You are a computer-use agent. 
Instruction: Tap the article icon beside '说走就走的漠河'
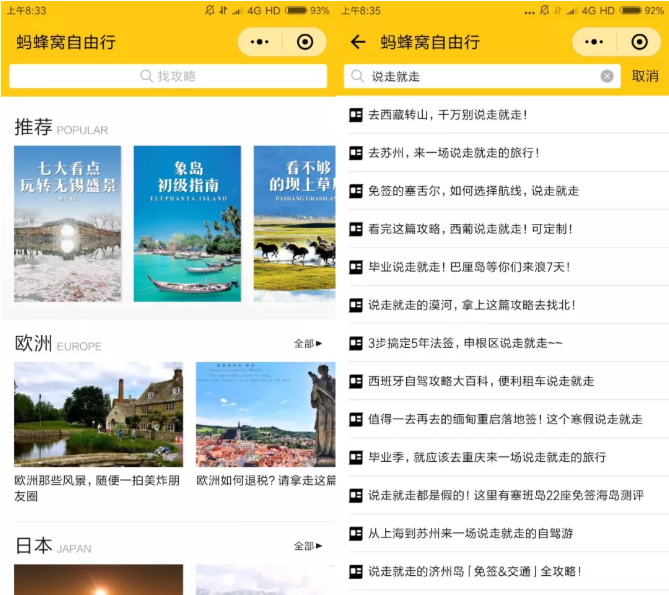(356, 305)
